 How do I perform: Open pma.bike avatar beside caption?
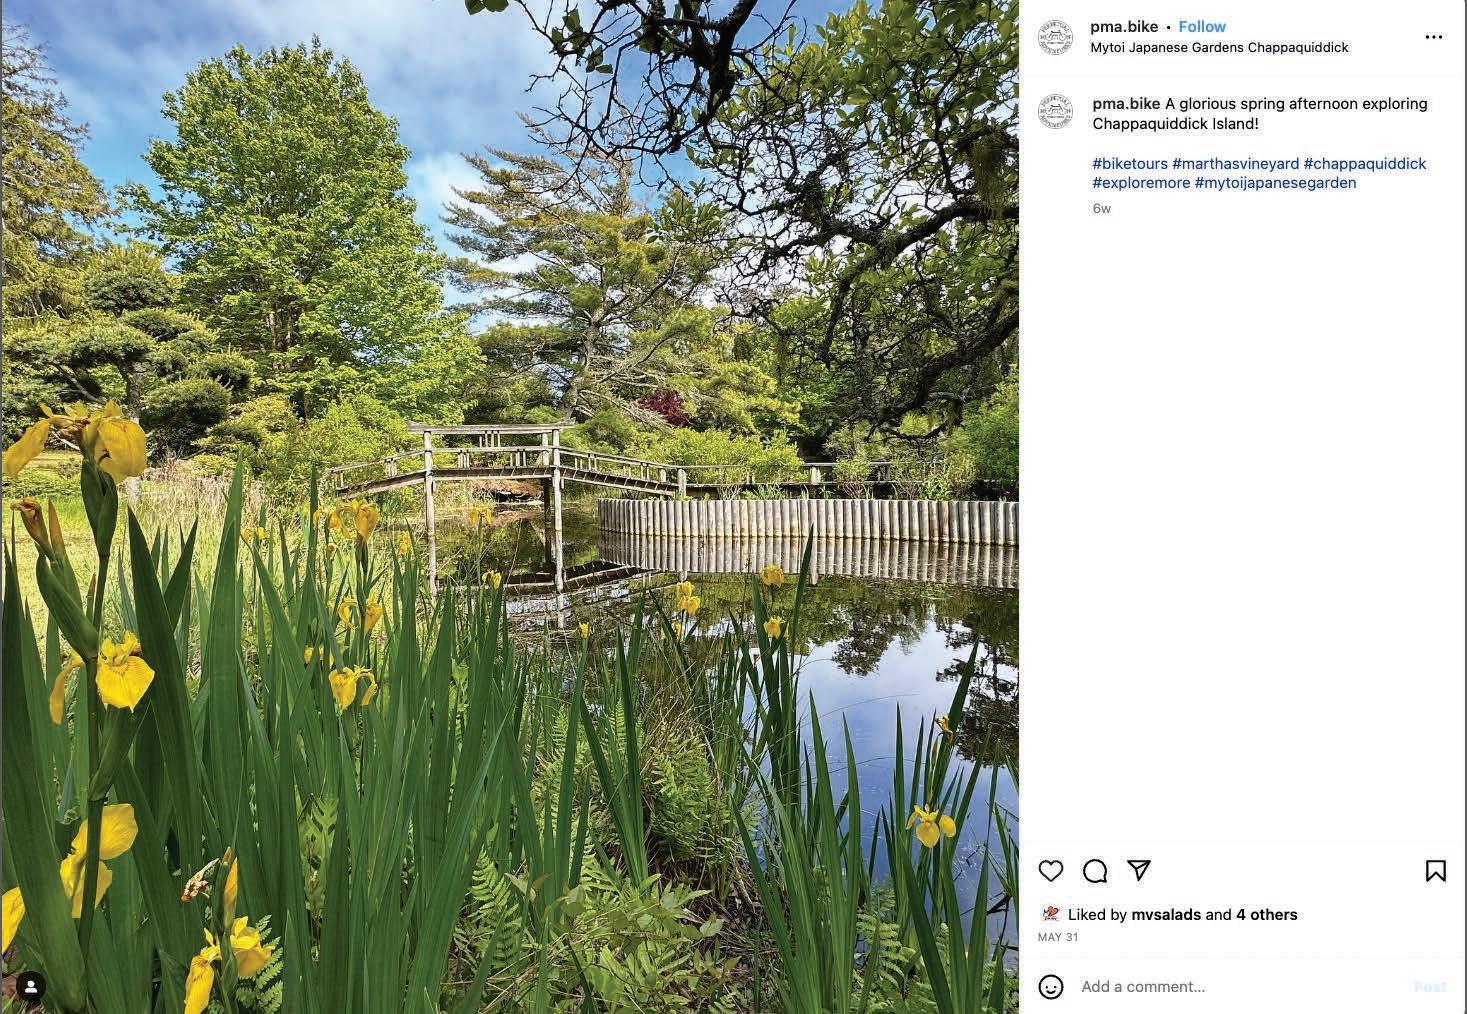(x=1055, y=112)
